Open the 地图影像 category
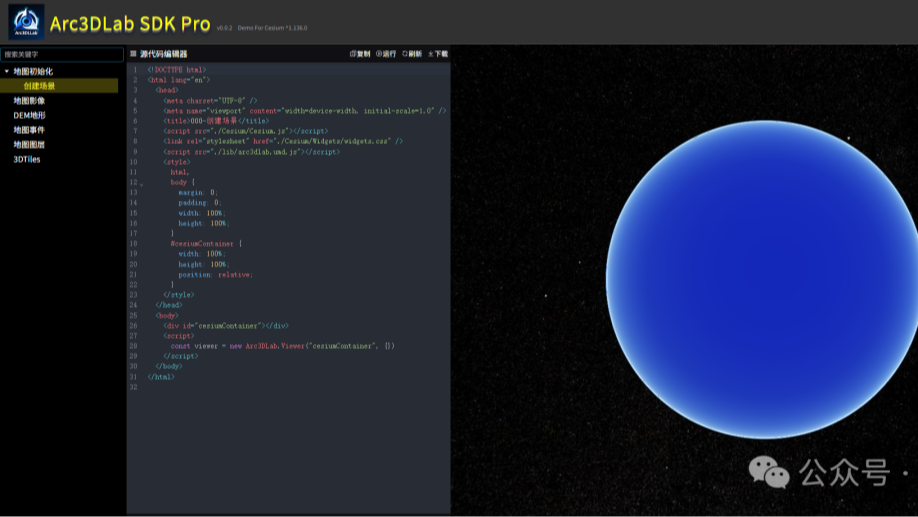 29,101
